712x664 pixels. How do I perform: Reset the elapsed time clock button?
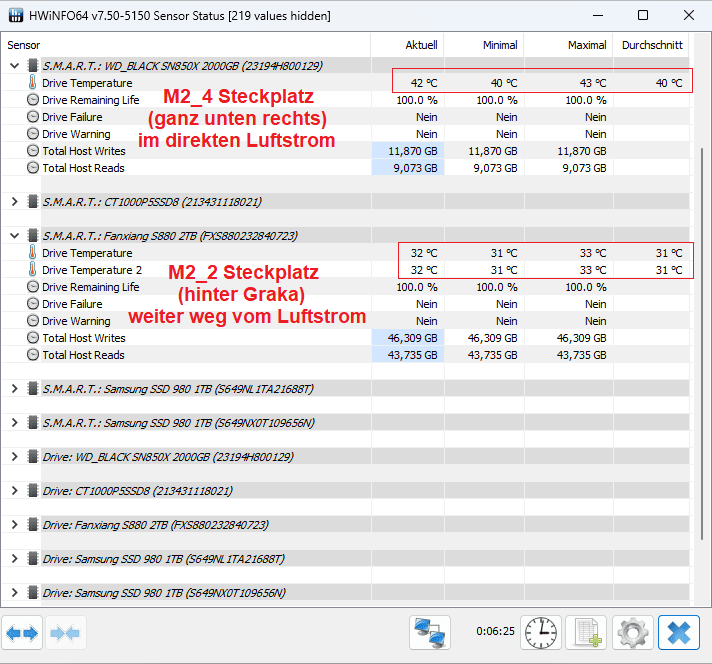[541, 633]
